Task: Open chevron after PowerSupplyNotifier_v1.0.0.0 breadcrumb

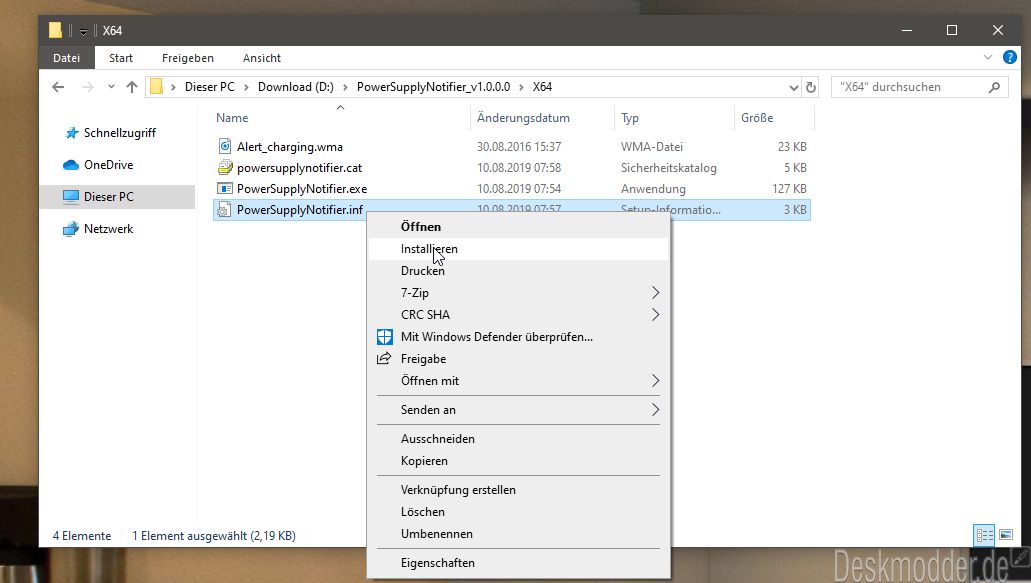Action: (521, 87)
